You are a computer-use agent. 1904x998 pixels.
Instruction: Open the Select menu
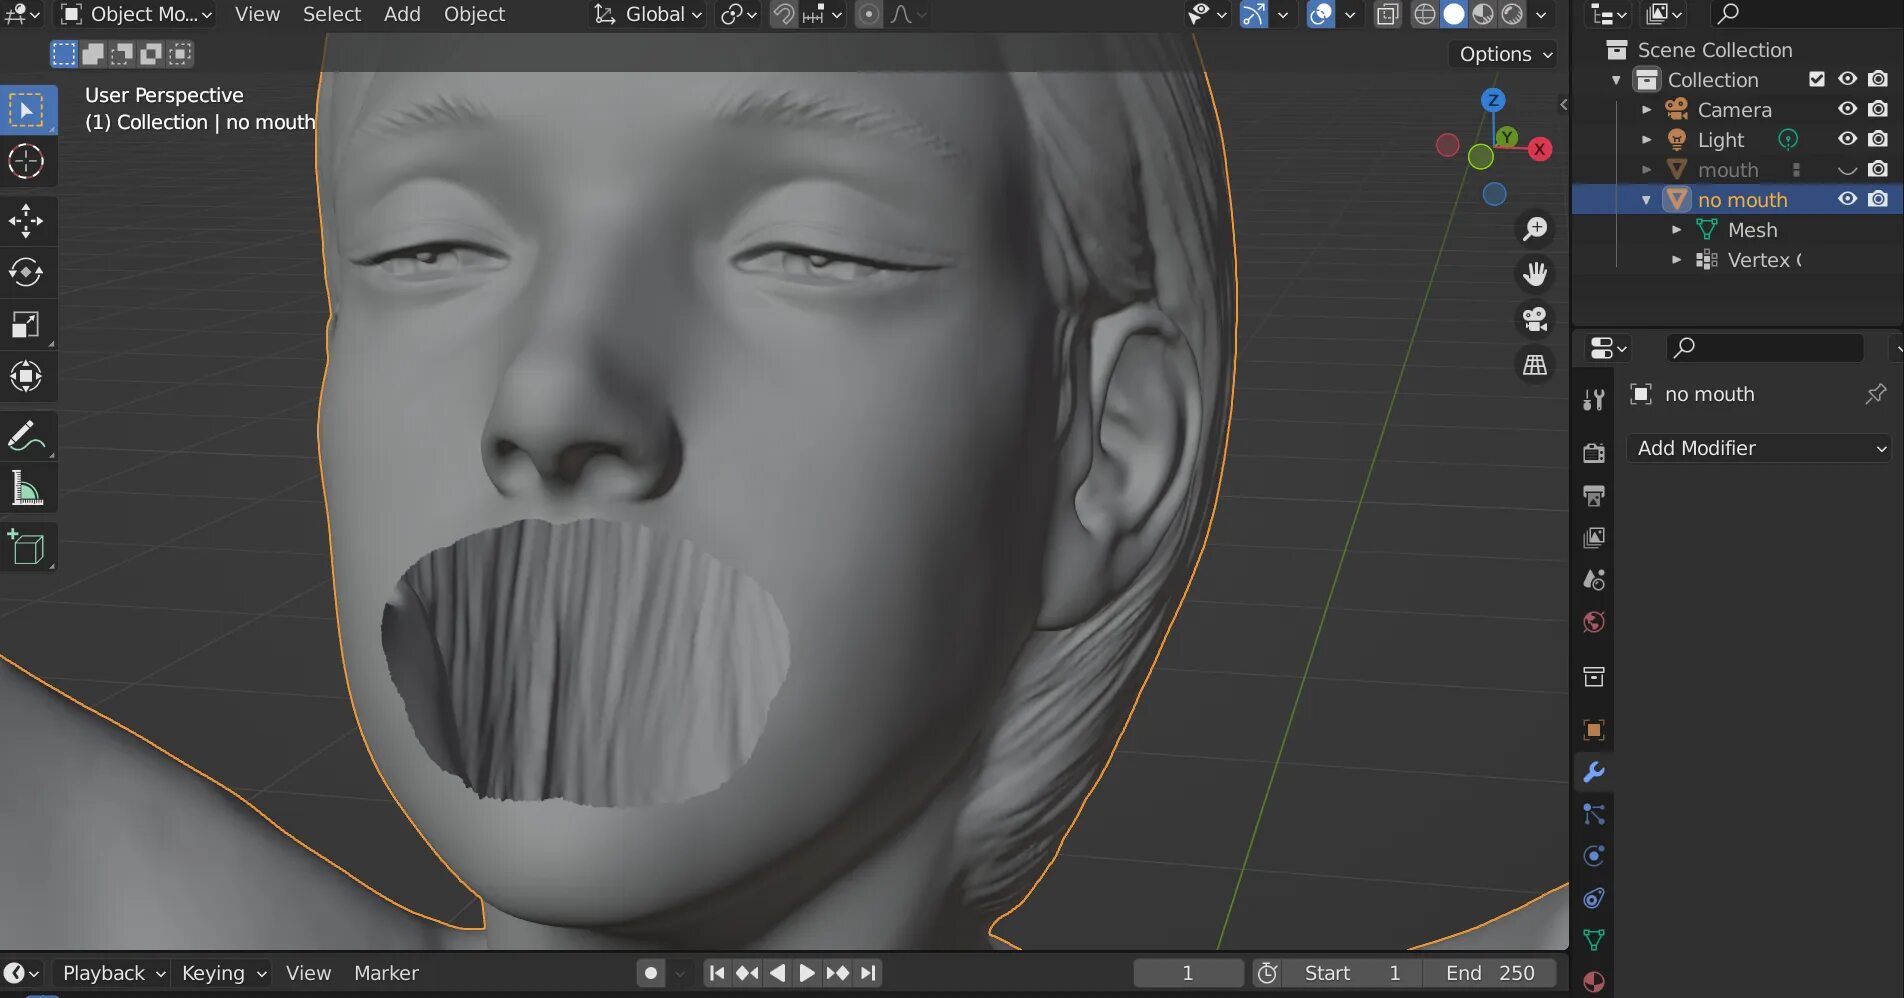332,14
